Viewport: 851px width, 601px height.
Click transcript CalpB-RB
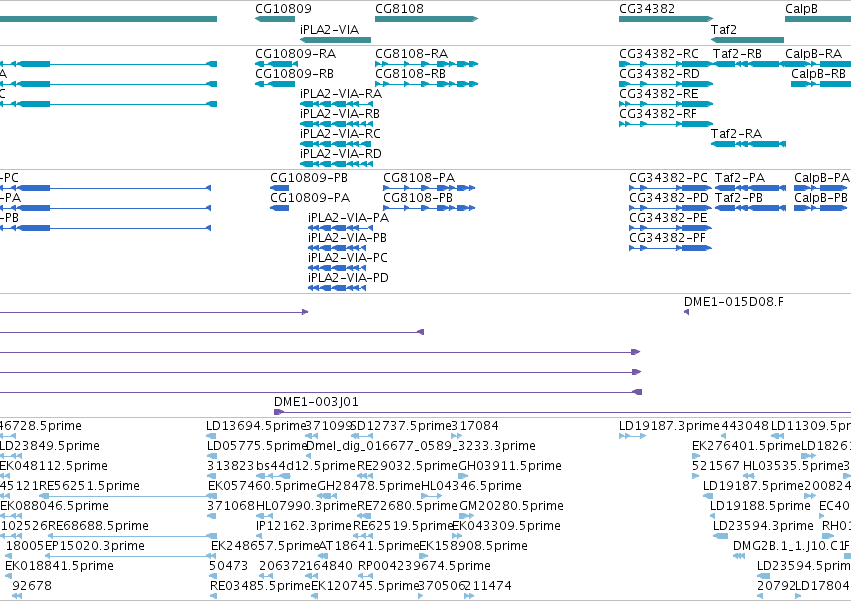click(x=818, y=74)
